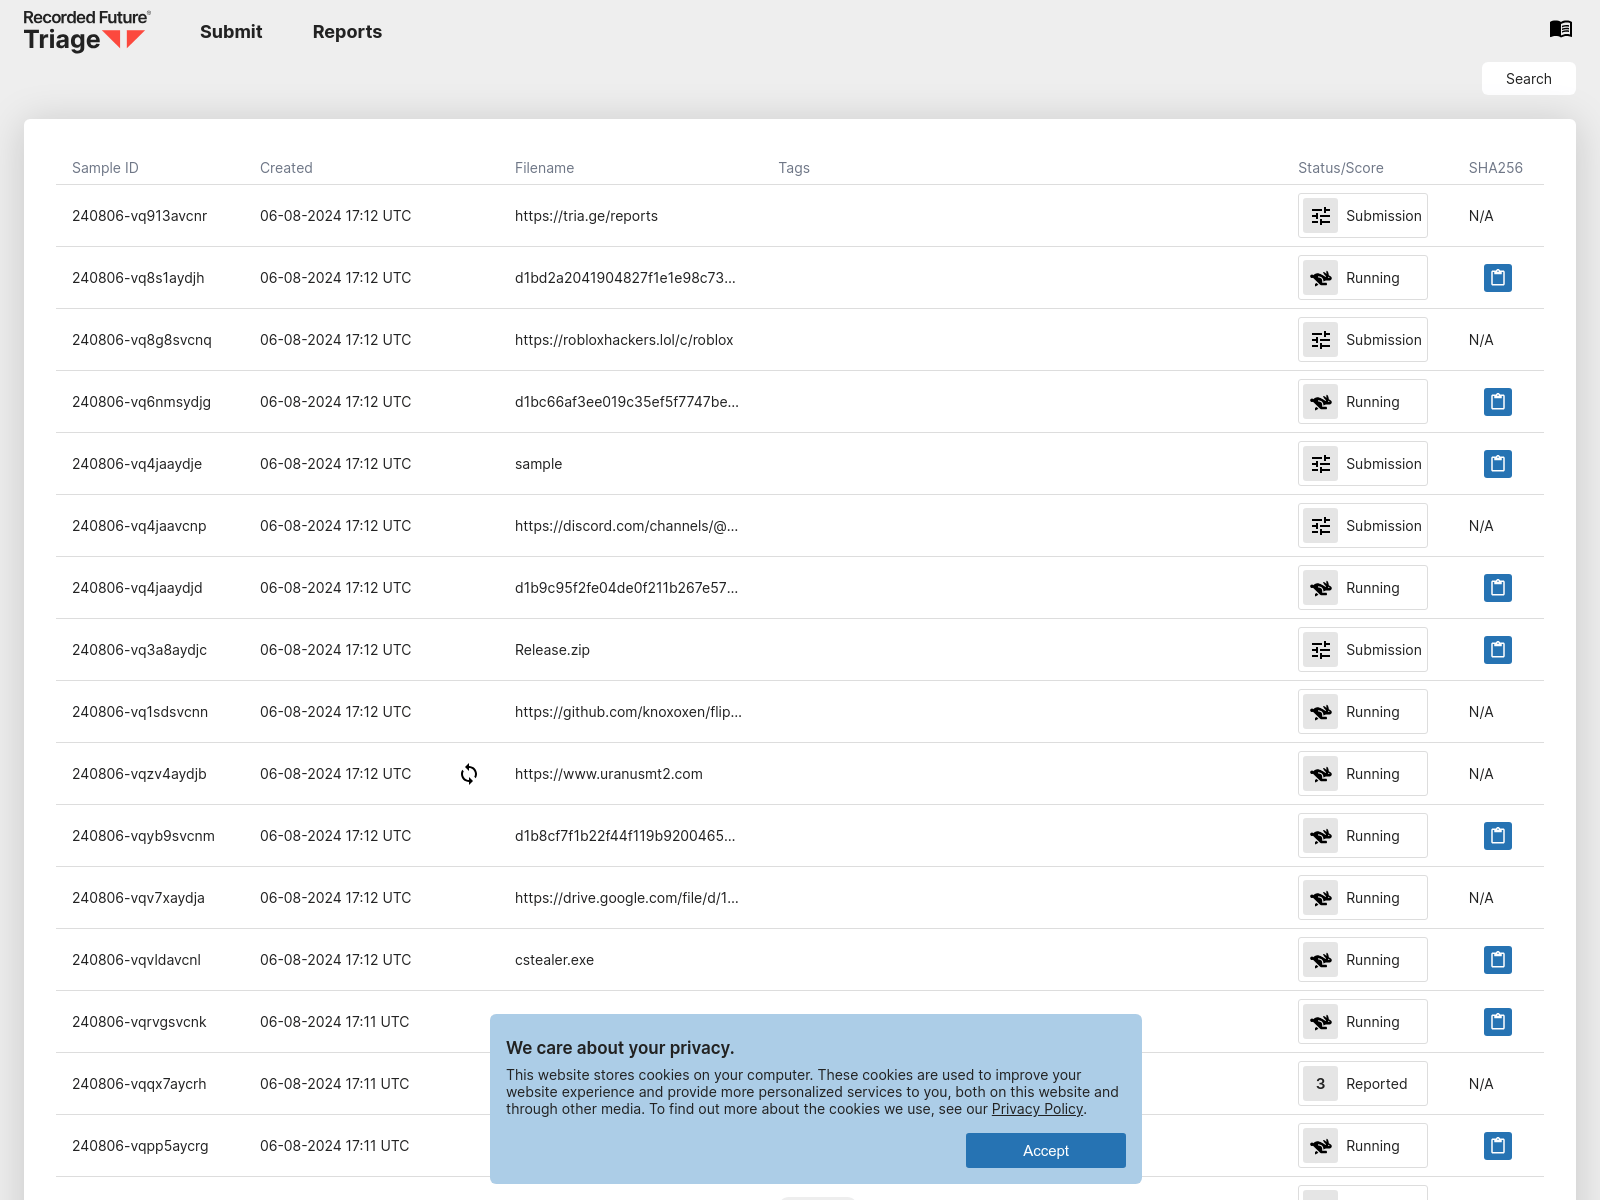The height and width of the screenshot is (1200, 1600).
Task: Open the documentation book icon
Action: (1560, 29)
